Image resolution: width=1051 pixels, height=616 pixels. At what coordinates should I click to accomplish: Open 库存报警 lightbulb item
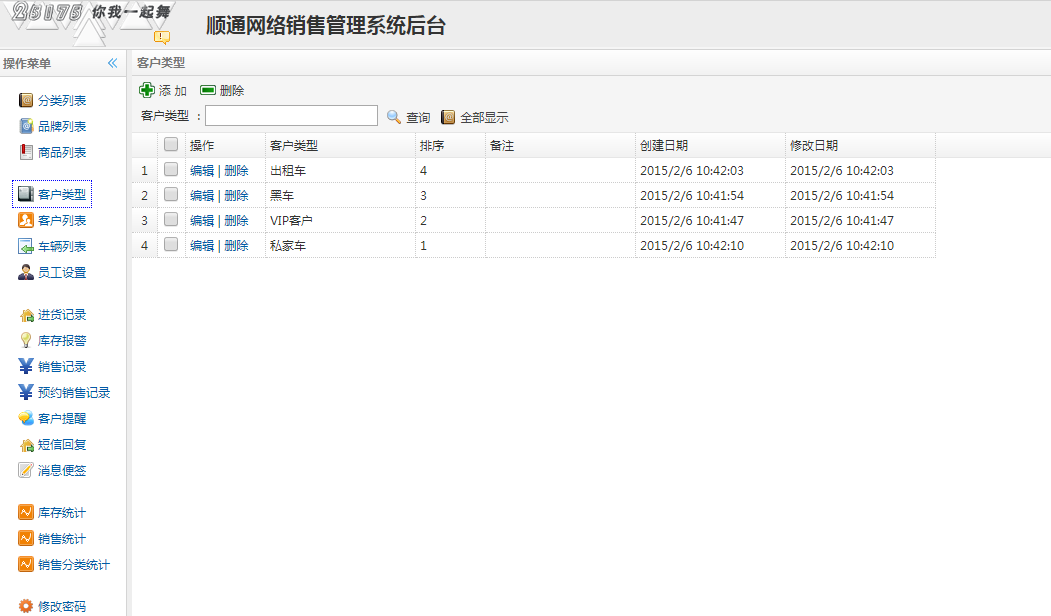(61, 341)
